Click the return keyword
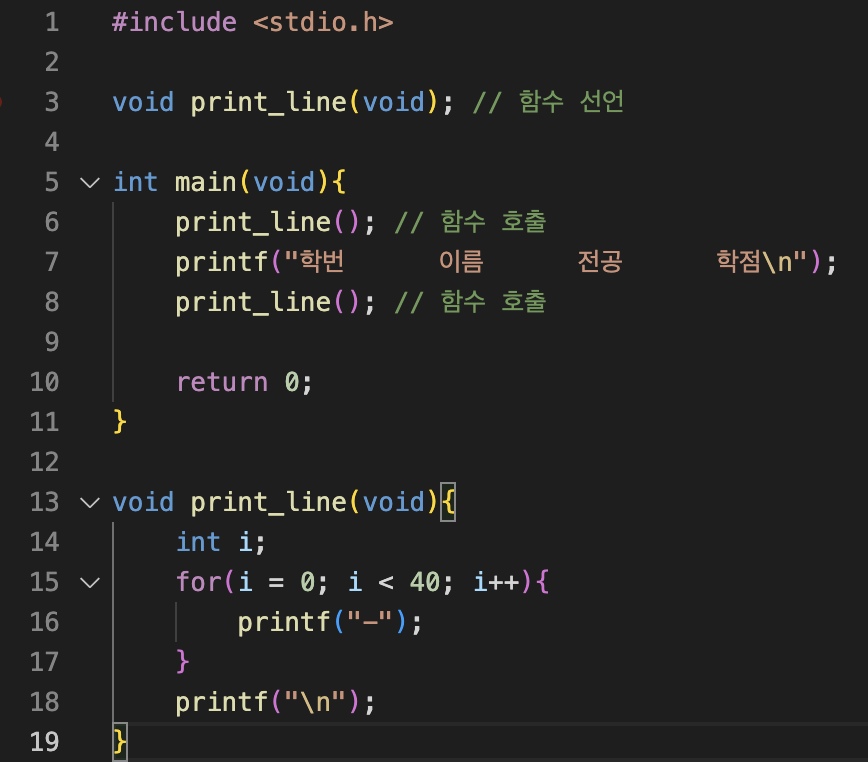Viewport: 868px width, 762px height. tap(222, 382)
